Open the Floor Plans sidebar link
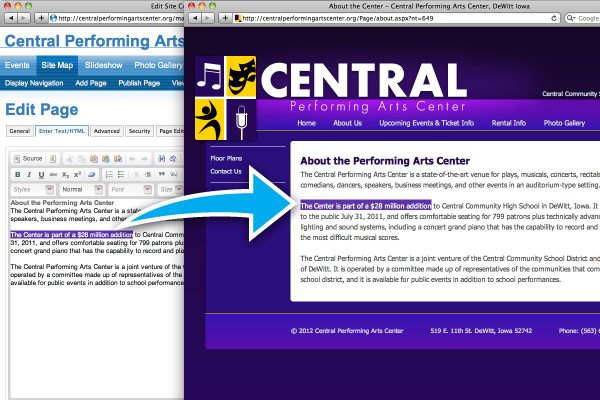 [x=226, y=158]
